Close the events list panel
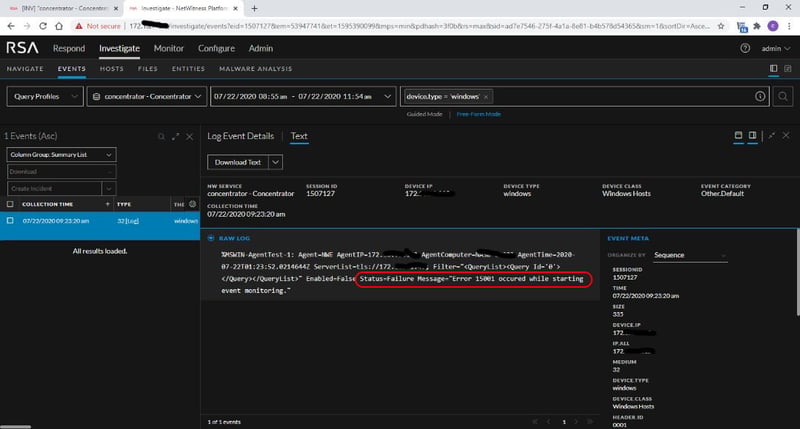The image size is (800, 429). (x=189, y=137)
